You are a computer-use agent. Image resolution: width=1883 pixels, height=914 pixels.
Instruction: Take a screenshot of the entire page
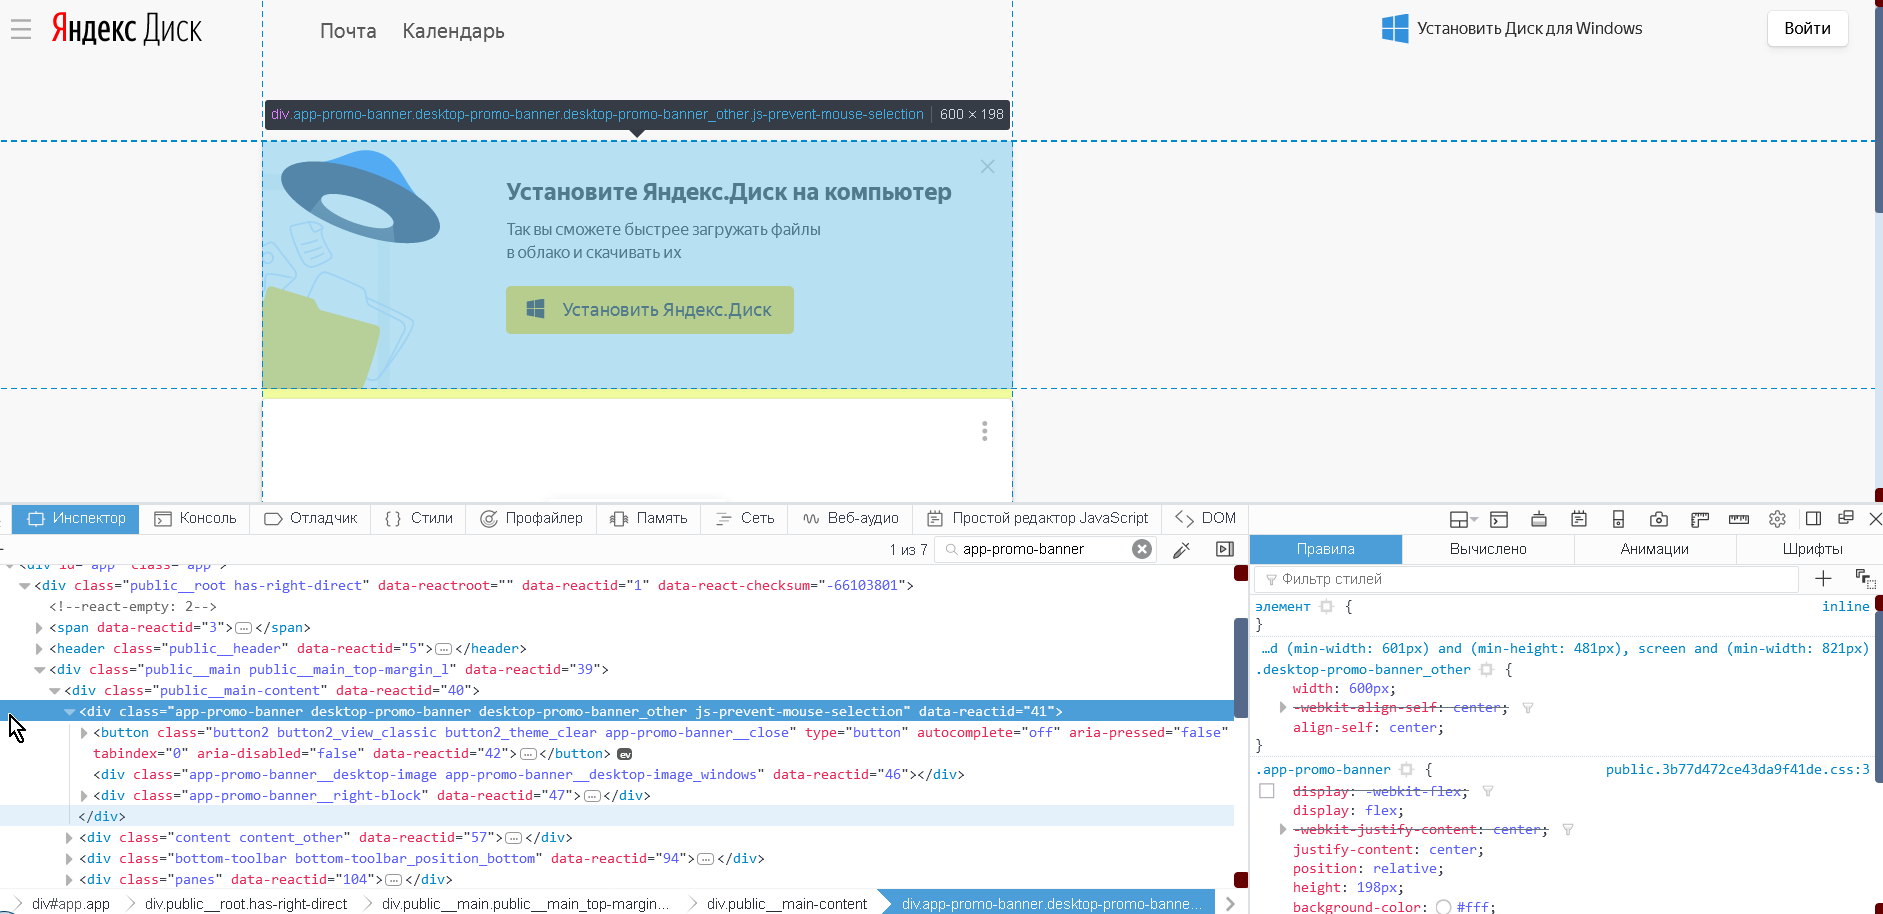[x=1660, y=519]
